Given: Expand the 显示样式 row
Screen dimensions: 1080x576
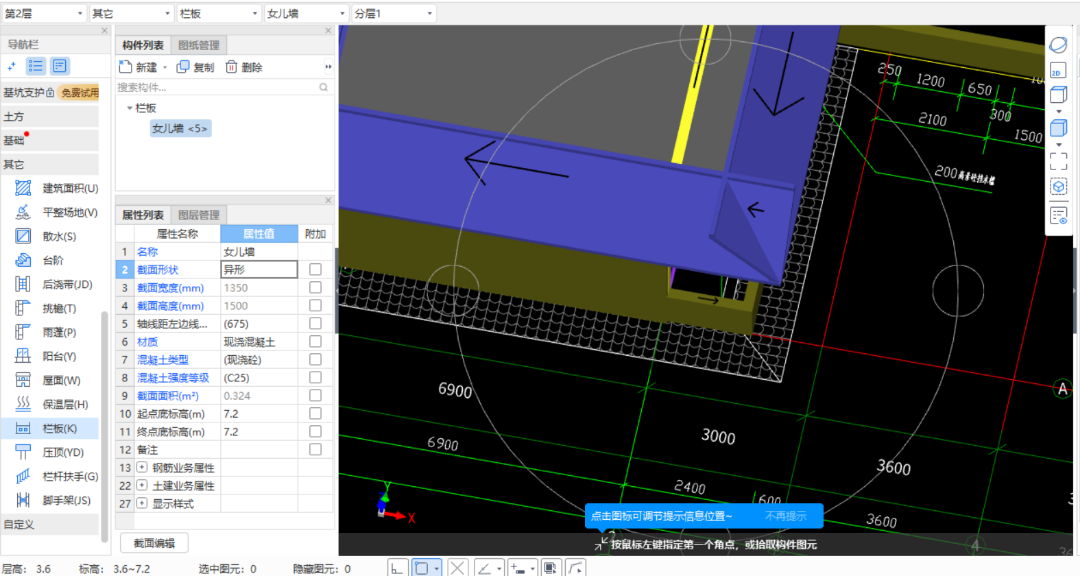Looking at the screenshot, I should tap(142, 503).
